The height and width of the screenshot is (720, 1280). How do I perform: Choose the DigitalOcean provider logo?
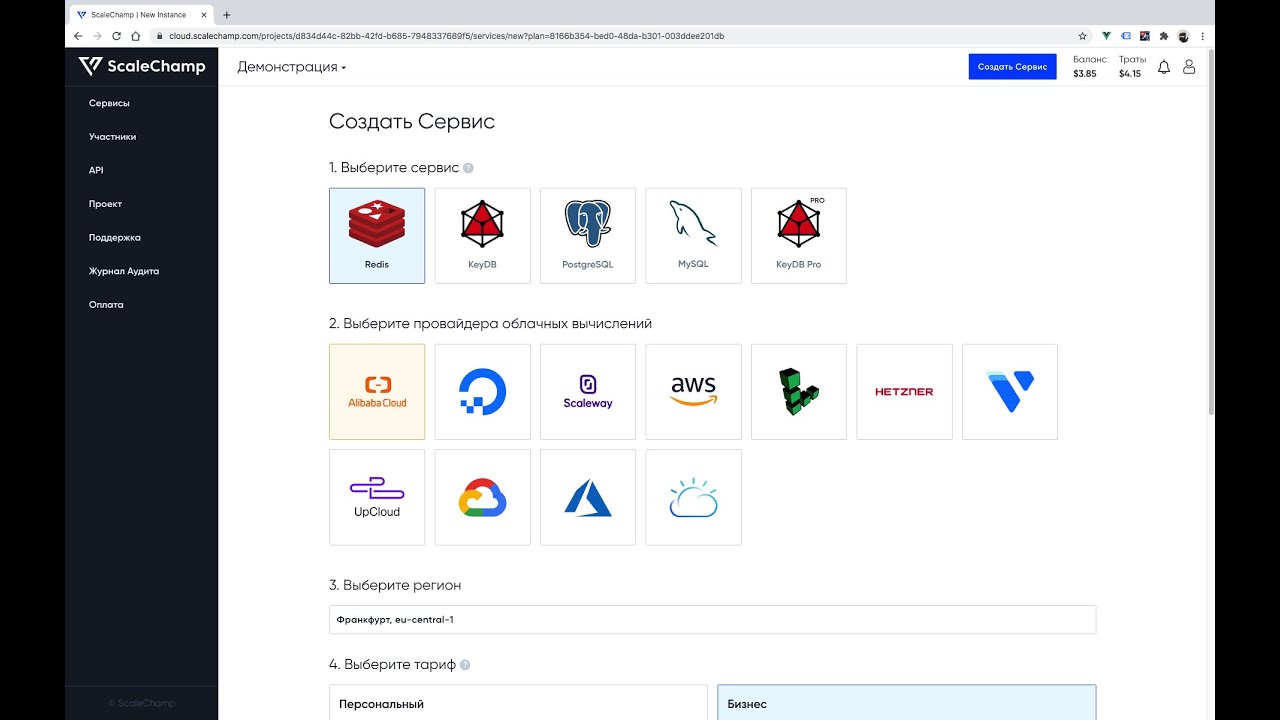click(x=482, y=392)
